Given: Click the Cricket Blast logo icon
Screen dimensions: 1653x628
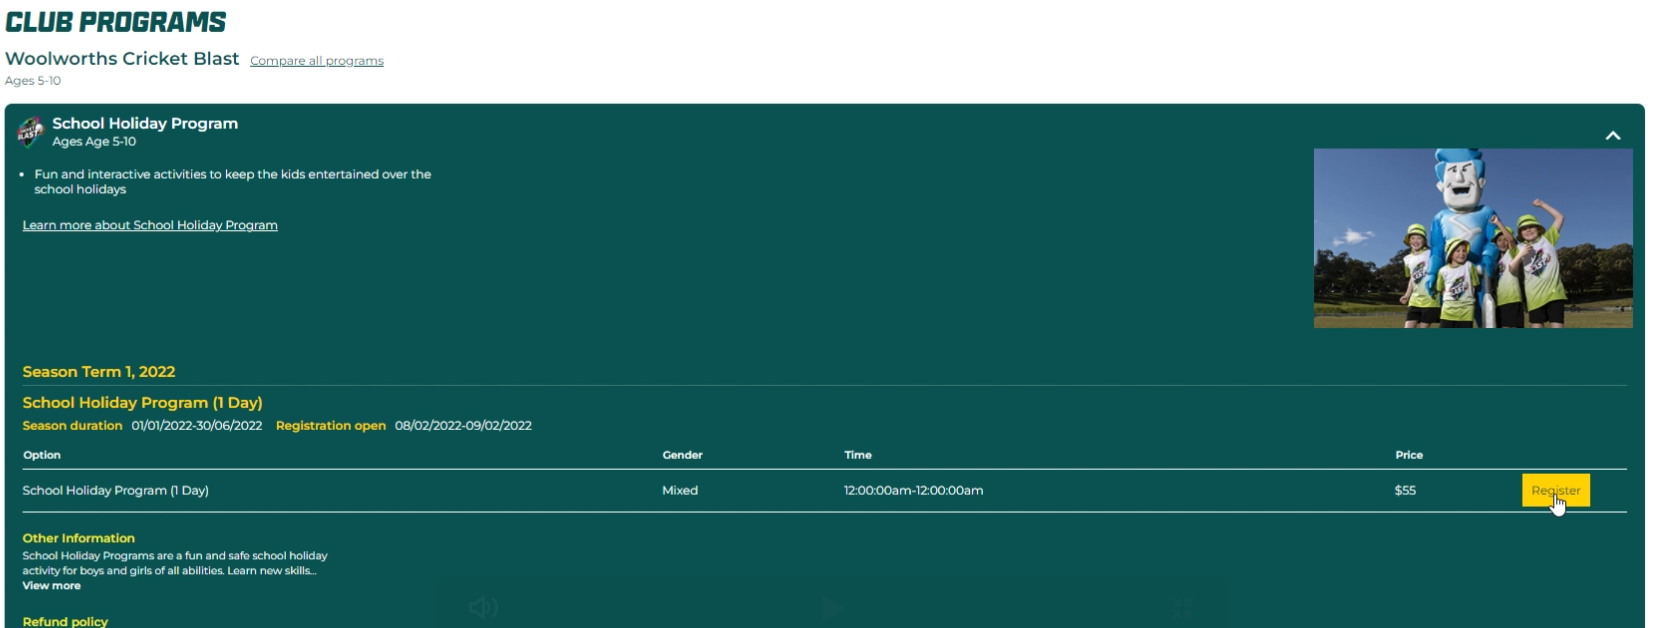Looking at the screenshot, I should [x=30, y=131].
